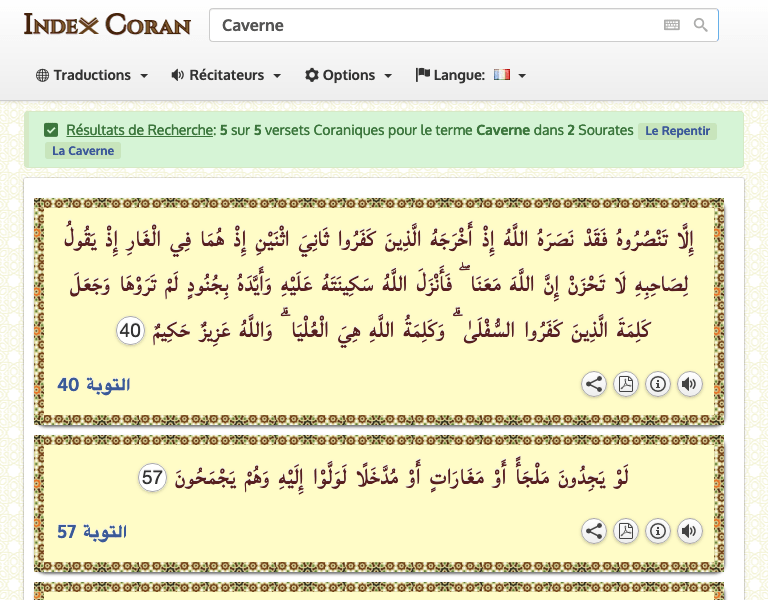Click the search field containing Caverne

tap(430, 25)
